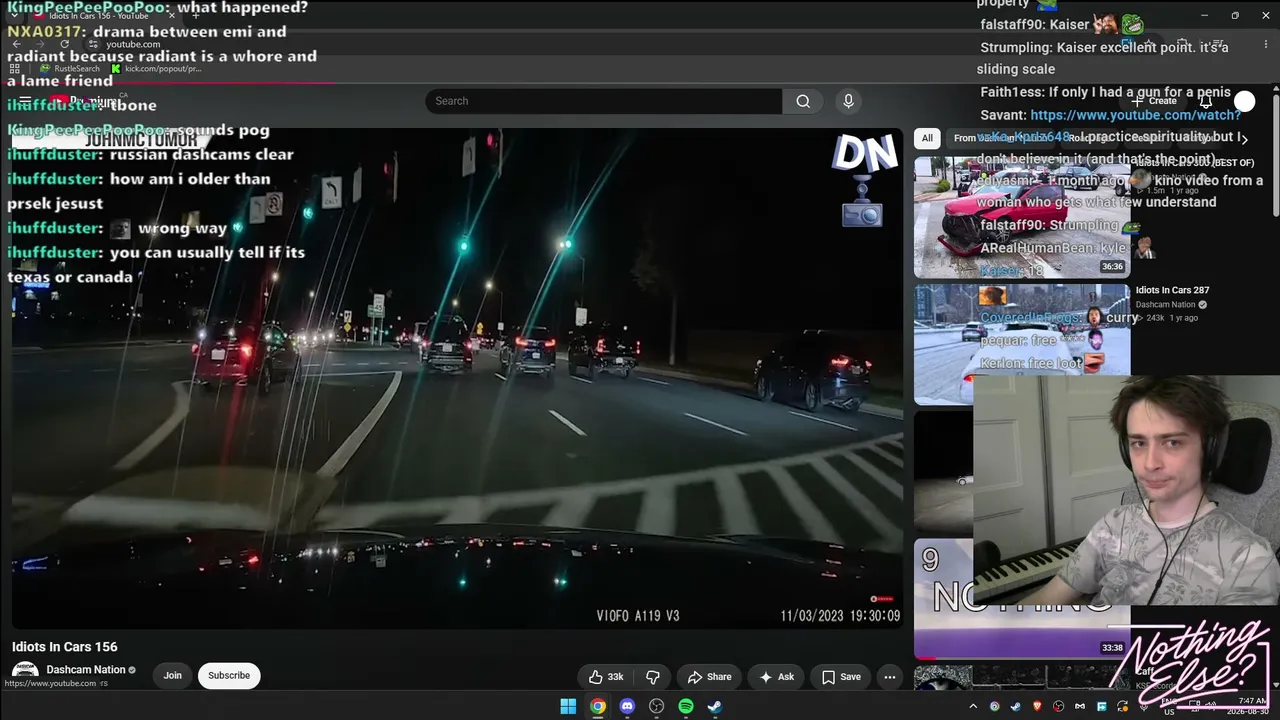The height and width of the screenshot is (720, 1280).
Task: Like the Idiots In Cars 156 video
Action: 606,677
